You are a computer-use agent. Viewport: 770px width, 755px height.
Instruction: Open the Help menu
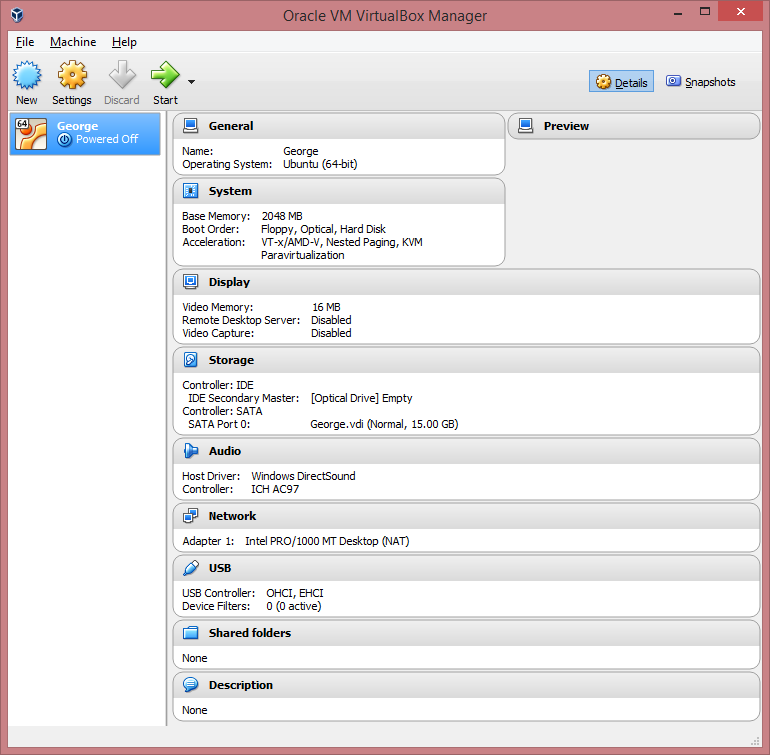coord(124,42)
